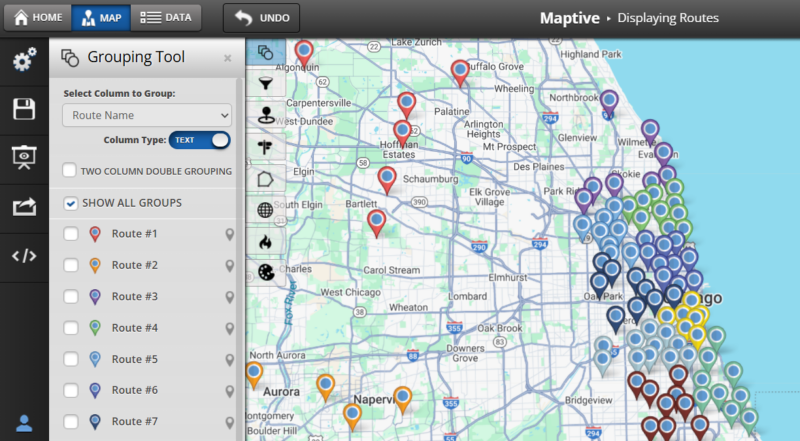Click the share export arrow icon
The height and width of the screenshot is (441, 800).
click(x=24, y=207)
